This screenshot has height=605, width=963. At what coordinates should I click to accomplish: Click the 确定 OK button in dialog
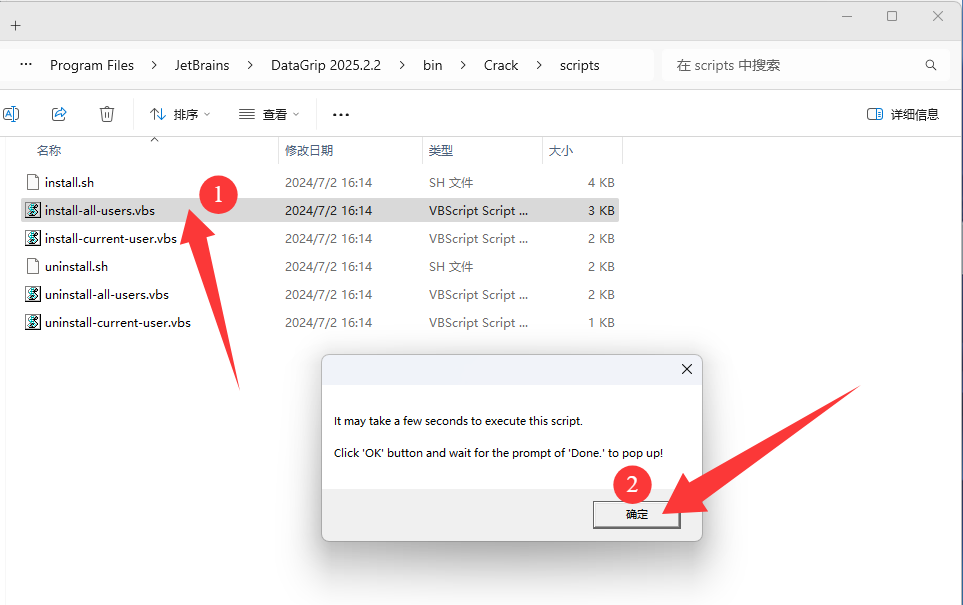pos(636,515)
